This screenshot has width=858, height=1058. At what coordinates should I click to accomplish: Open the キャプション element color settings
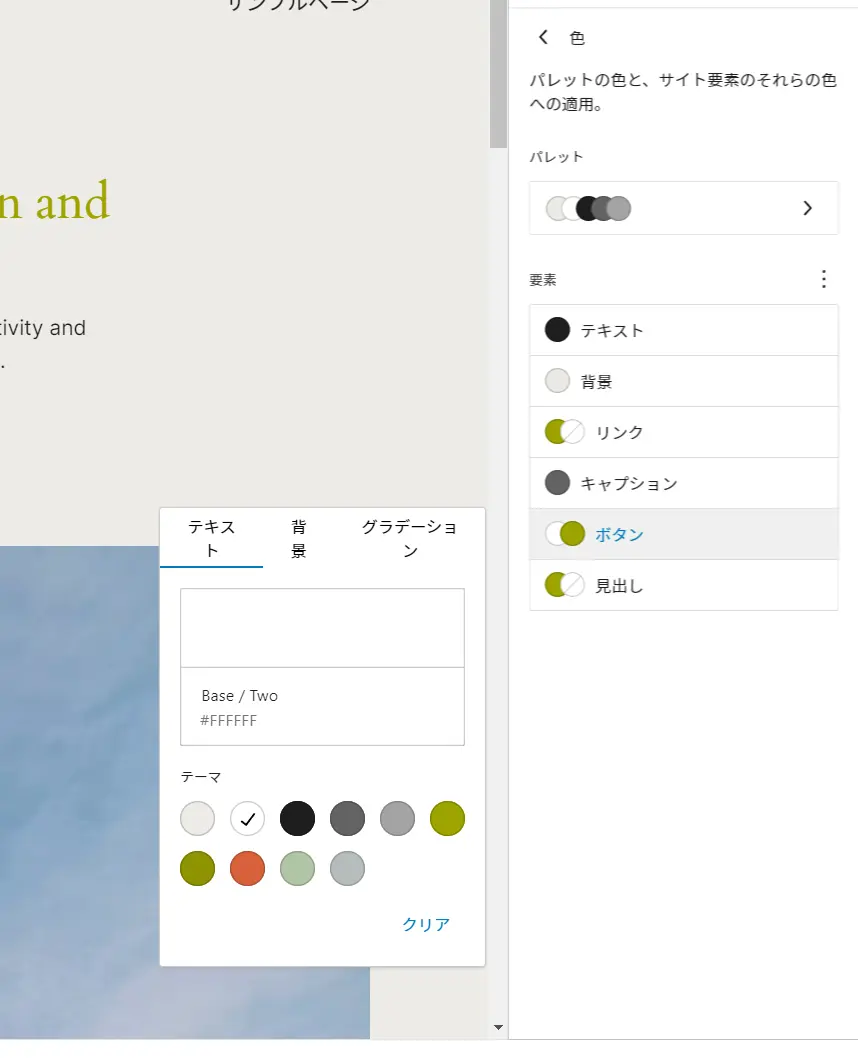click(683, 483)
